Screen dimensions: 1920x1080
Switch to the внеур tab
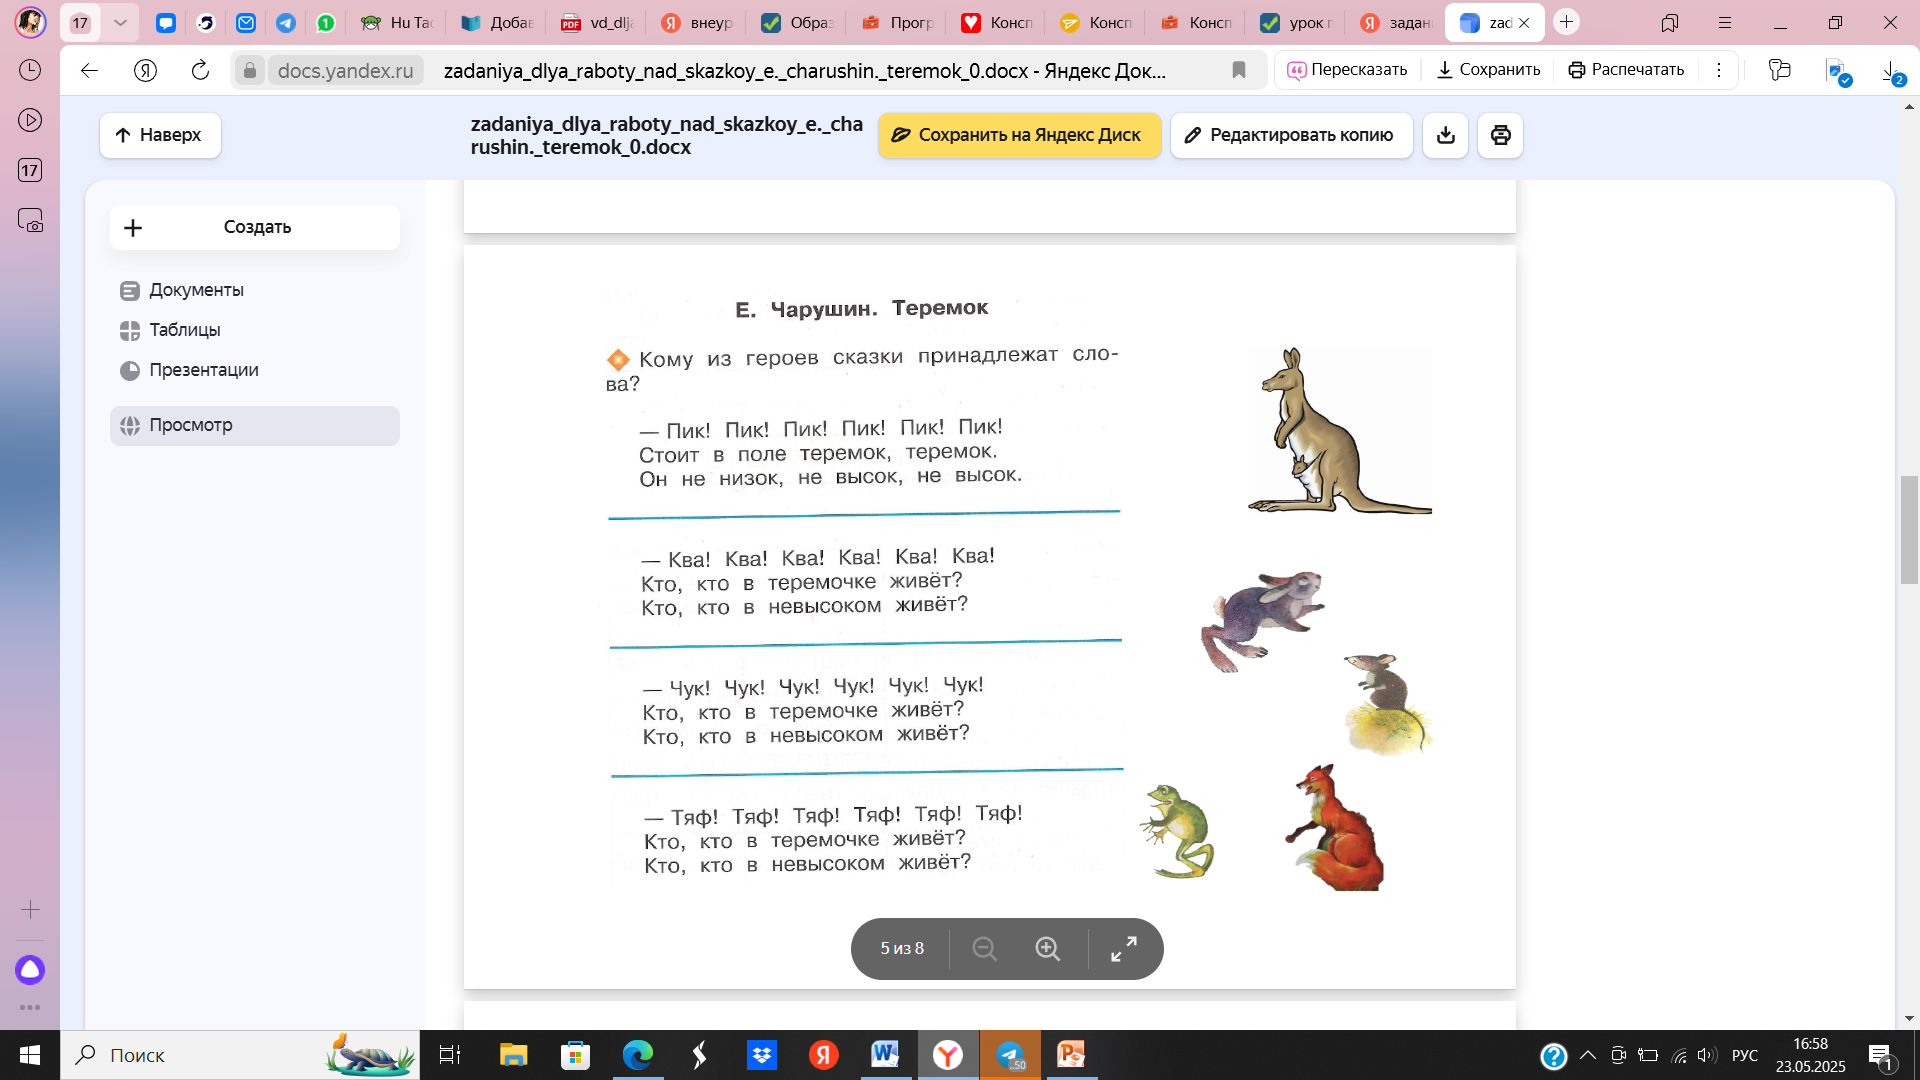(x=697, y=22)
